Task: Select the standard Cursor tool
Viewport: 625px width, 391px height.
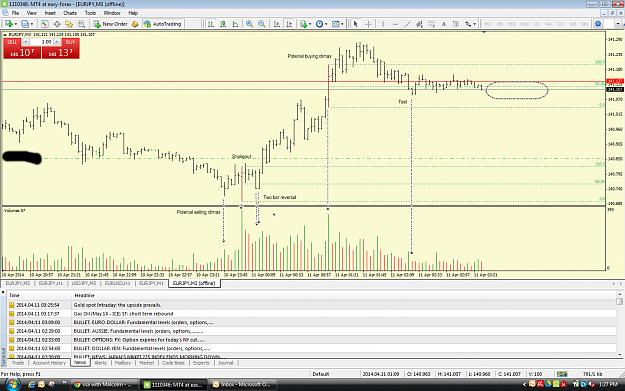Action: 356,24
